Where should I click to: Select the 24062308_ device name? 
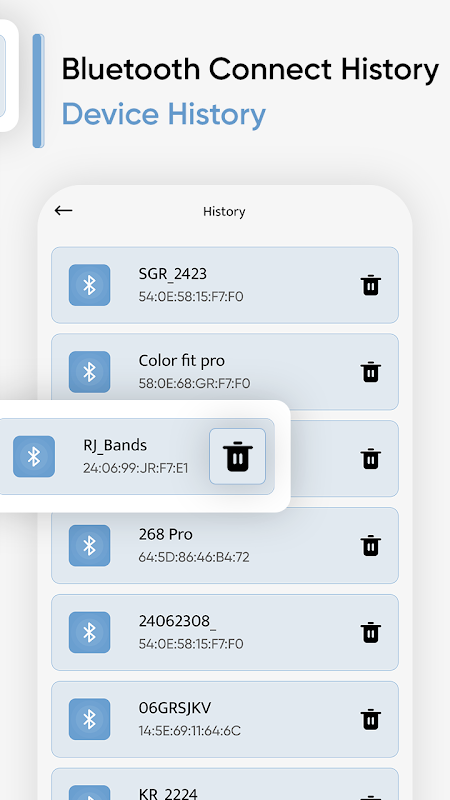click(x=177, y=621)
